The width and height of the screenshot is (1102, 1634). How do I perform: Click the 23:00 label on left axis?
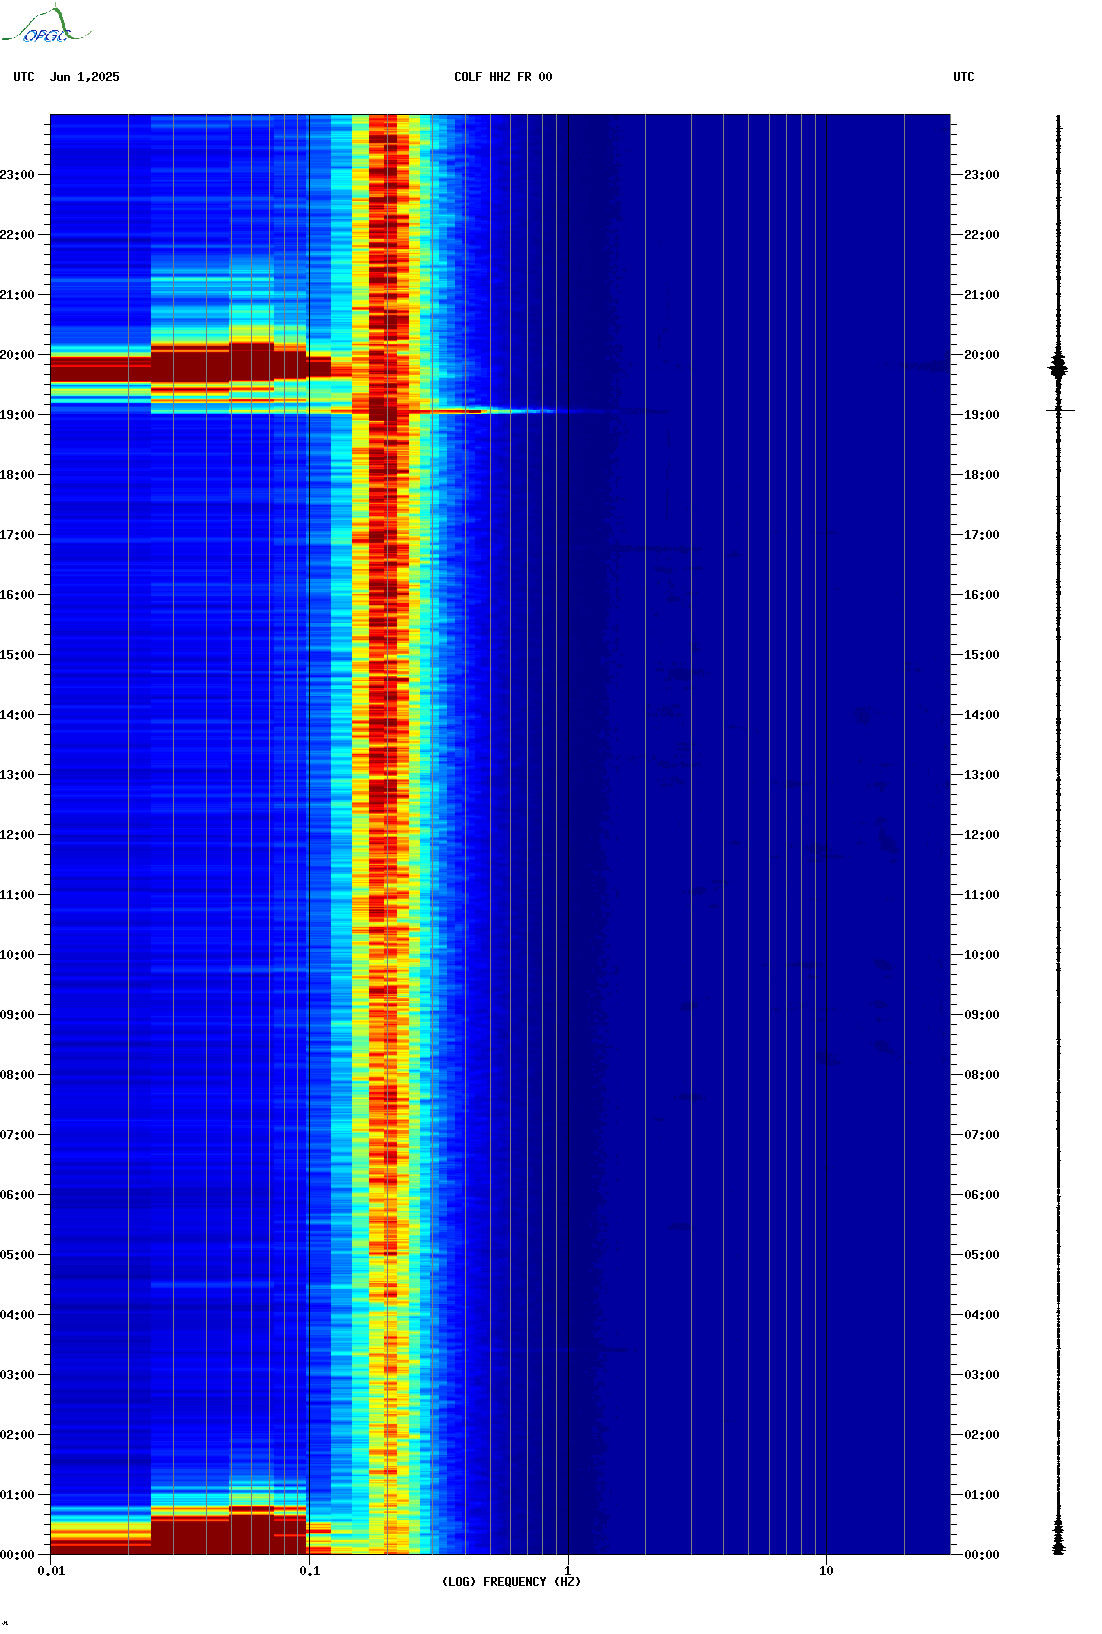(17, 175)
